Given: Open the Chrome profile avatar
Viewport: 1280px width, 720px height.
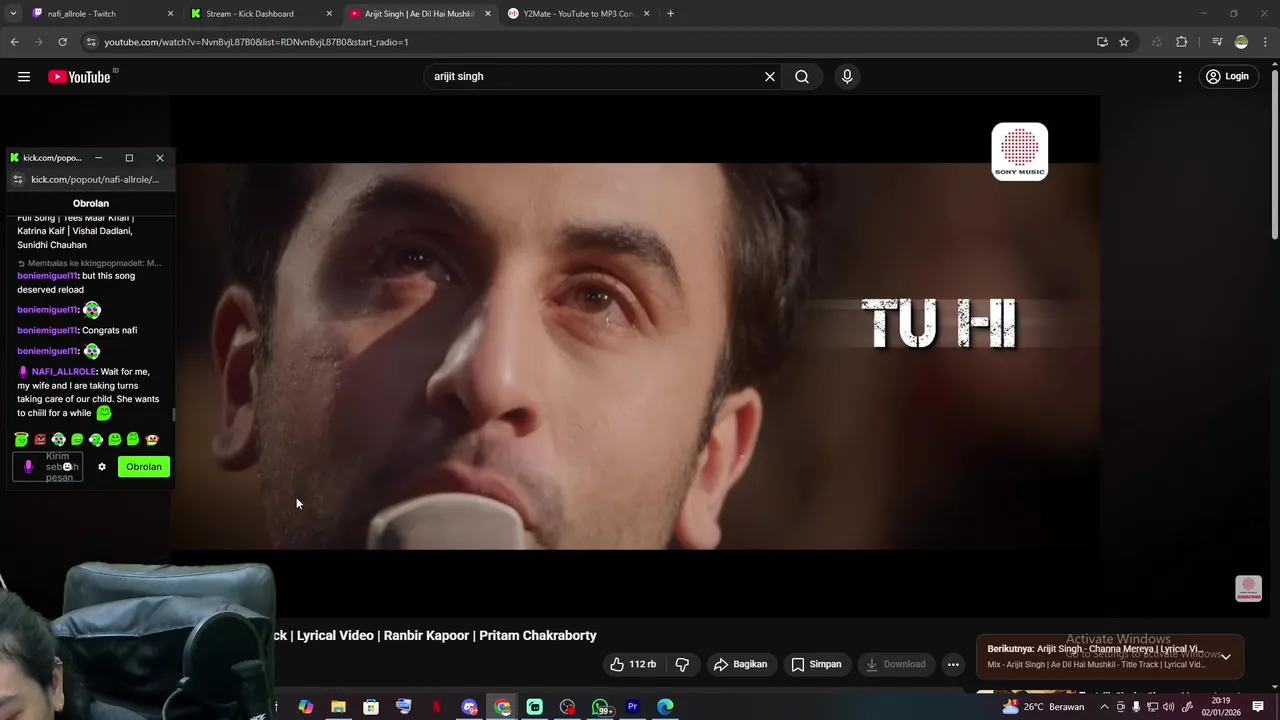Looking at the screenshot, I should click(x=1241, y=42).
